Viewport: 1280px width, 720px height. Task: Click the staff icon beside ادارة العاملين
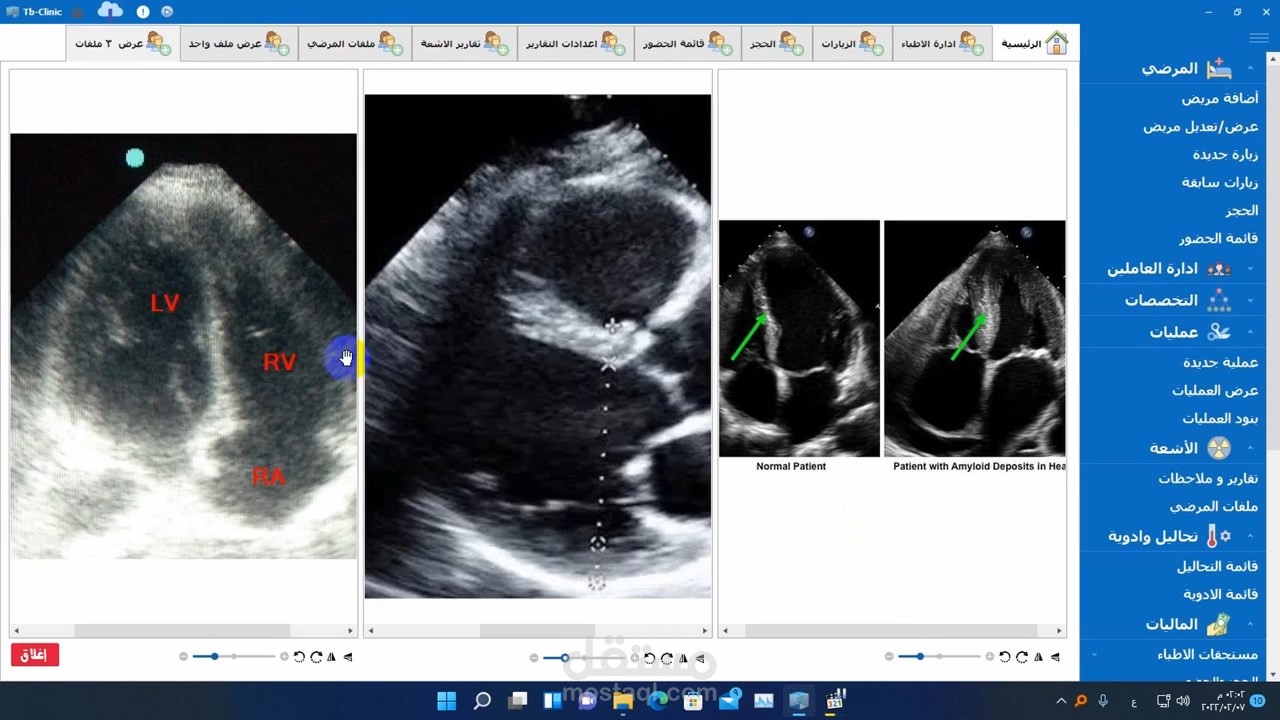(1219, 269)
